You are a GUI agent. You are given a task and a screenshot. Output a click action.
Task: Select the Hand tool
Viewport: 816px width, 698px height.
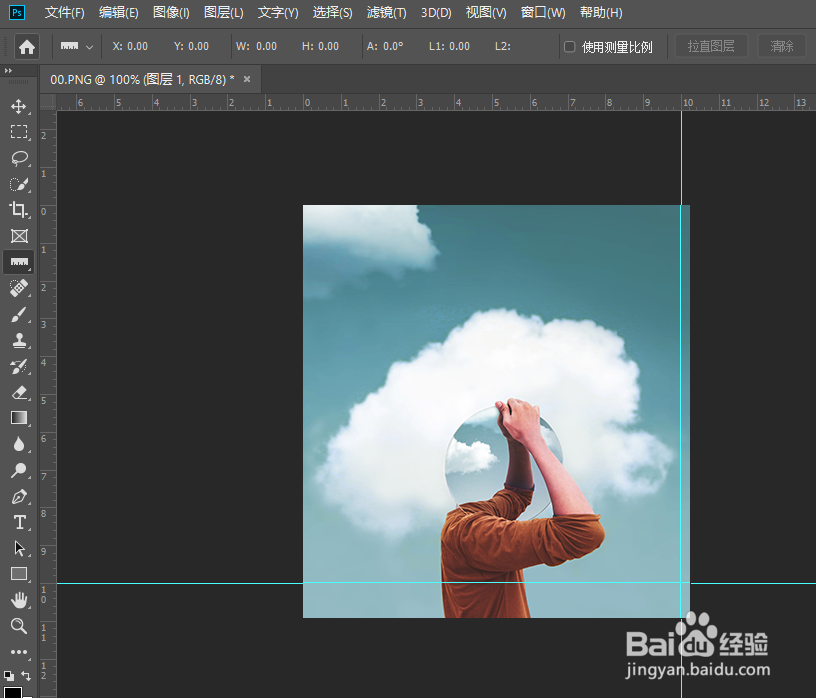(19, 600)
